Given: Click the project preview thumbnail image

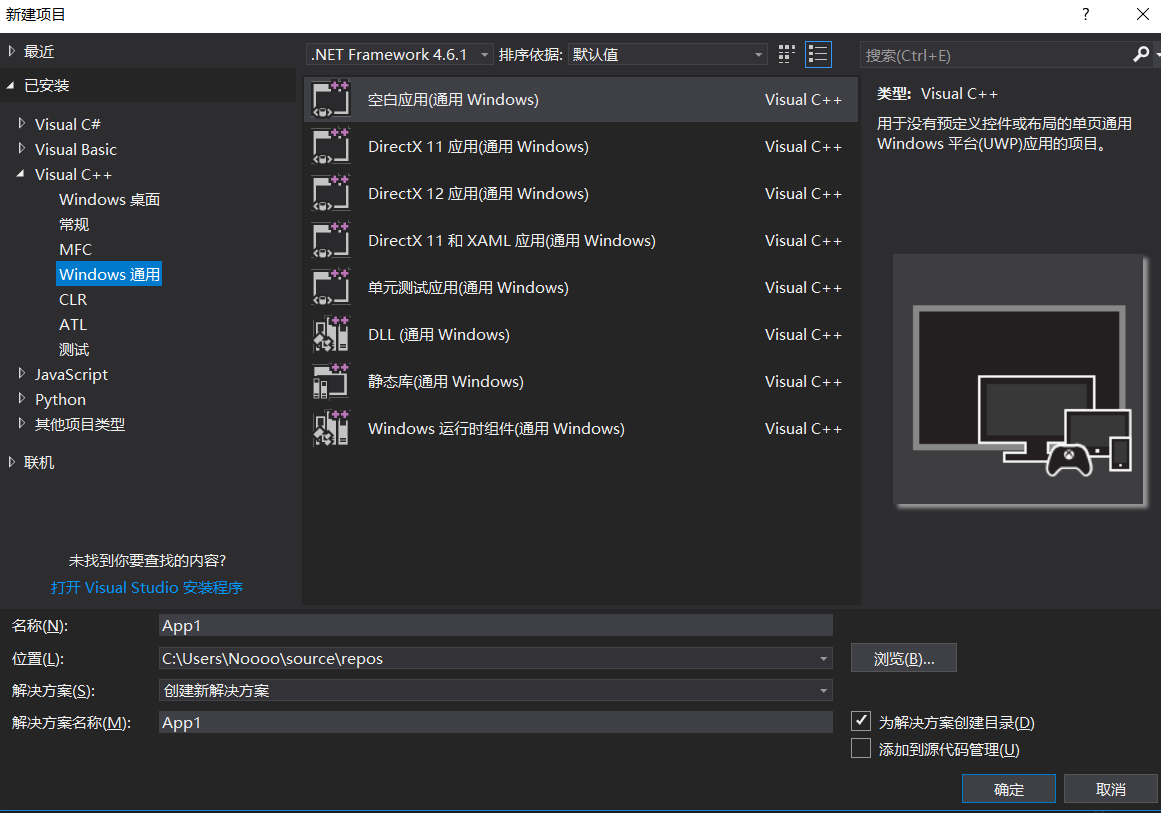Looking at the screenshot, I should [x=1019, y=381].
